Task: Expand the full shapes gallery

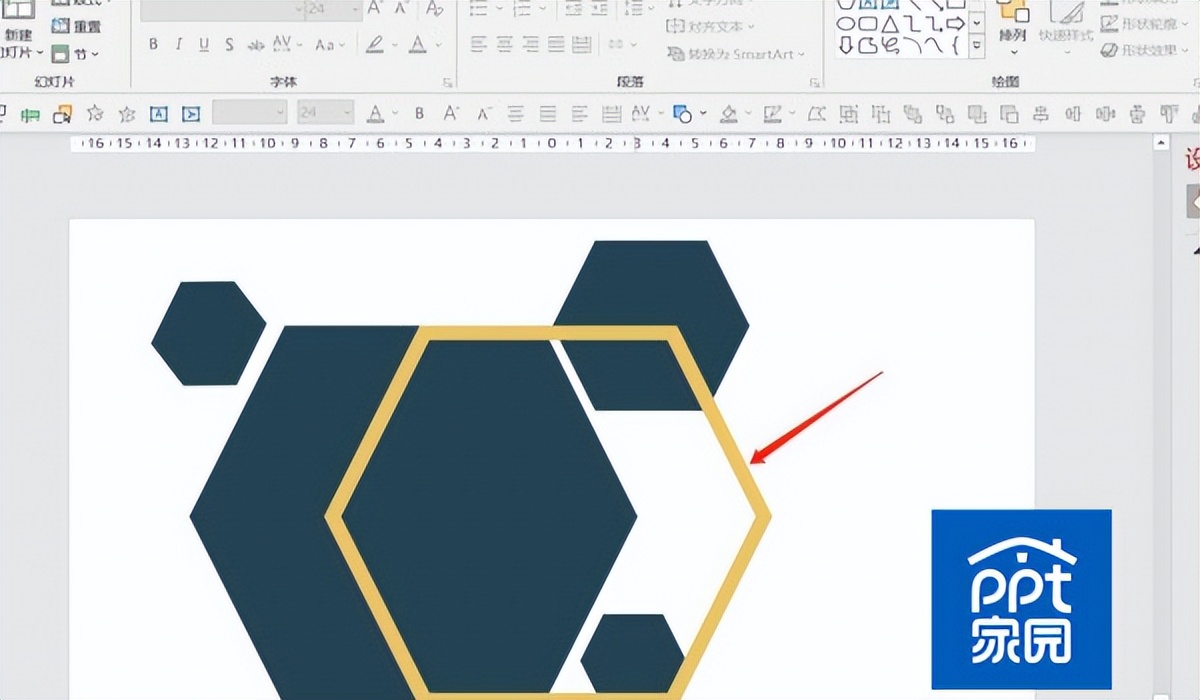Action: tap(977, 46)
